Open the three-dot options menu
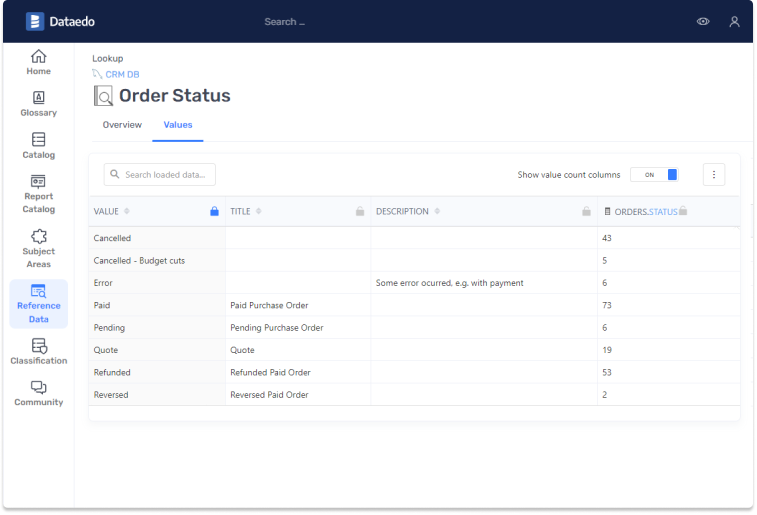 (x=714, y=175)
